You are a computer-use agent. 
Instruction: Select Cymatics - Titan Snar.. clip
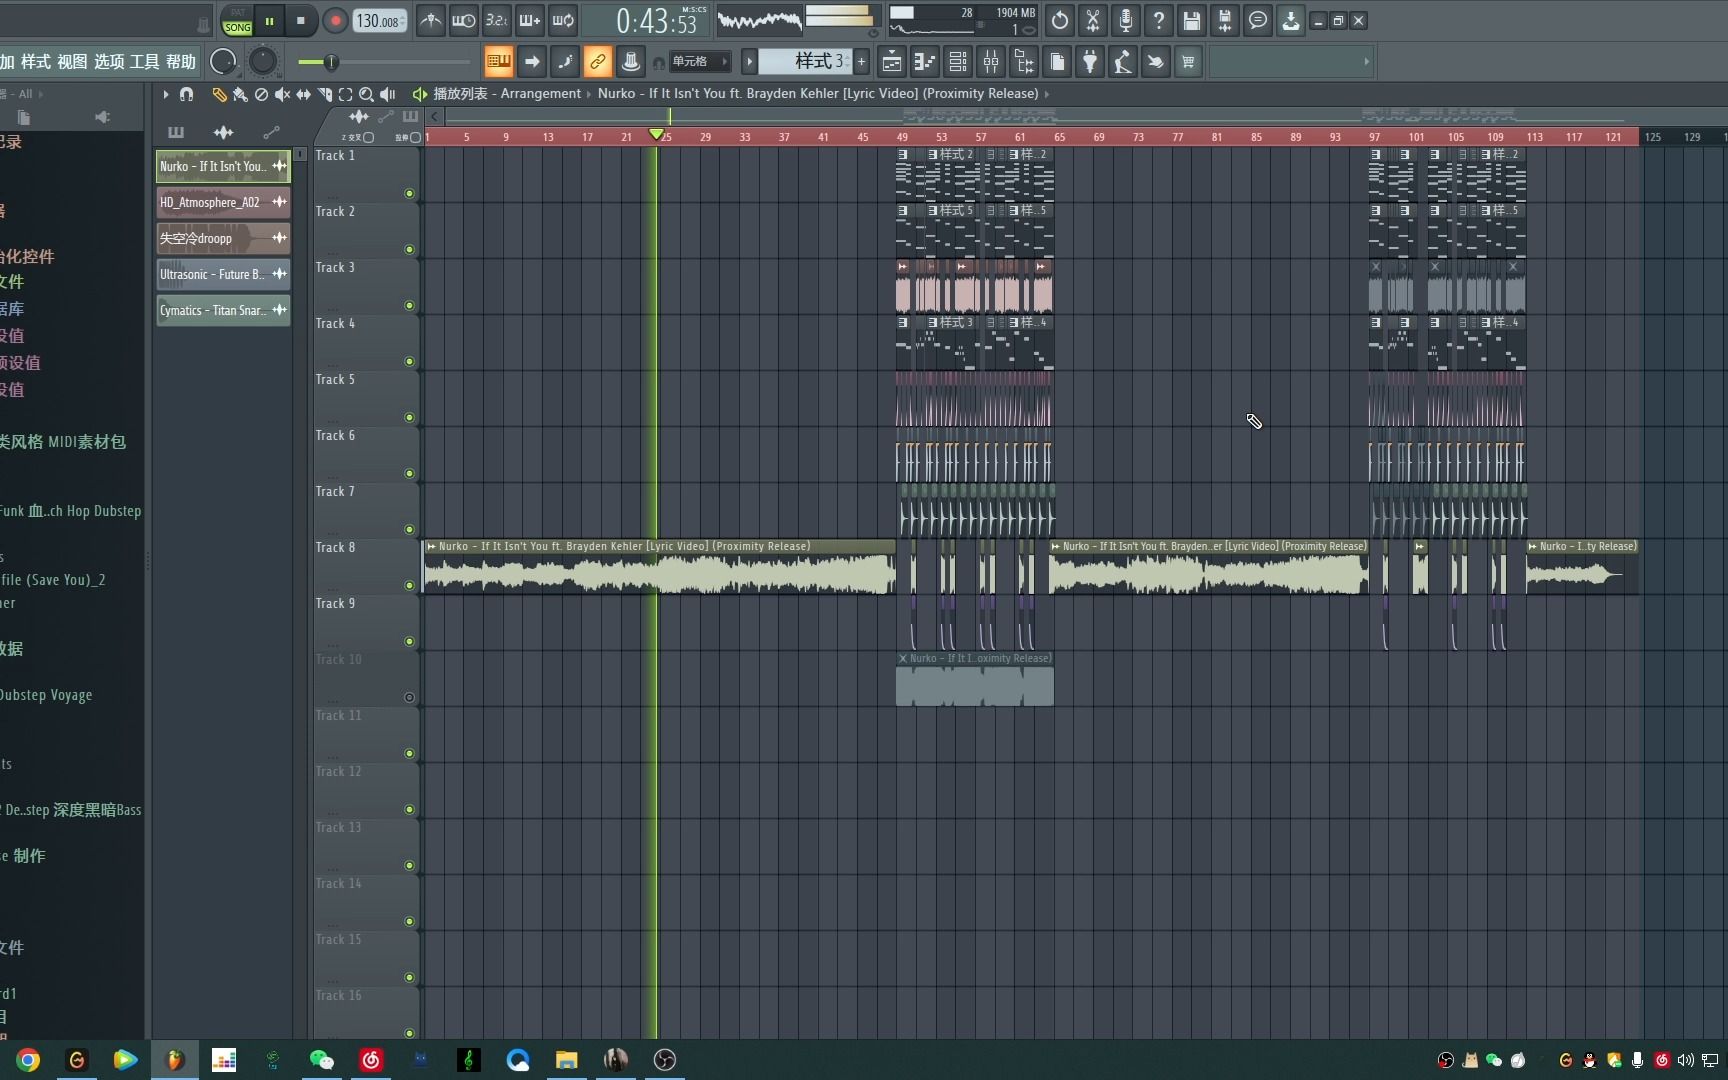click(x=223, y=310)
